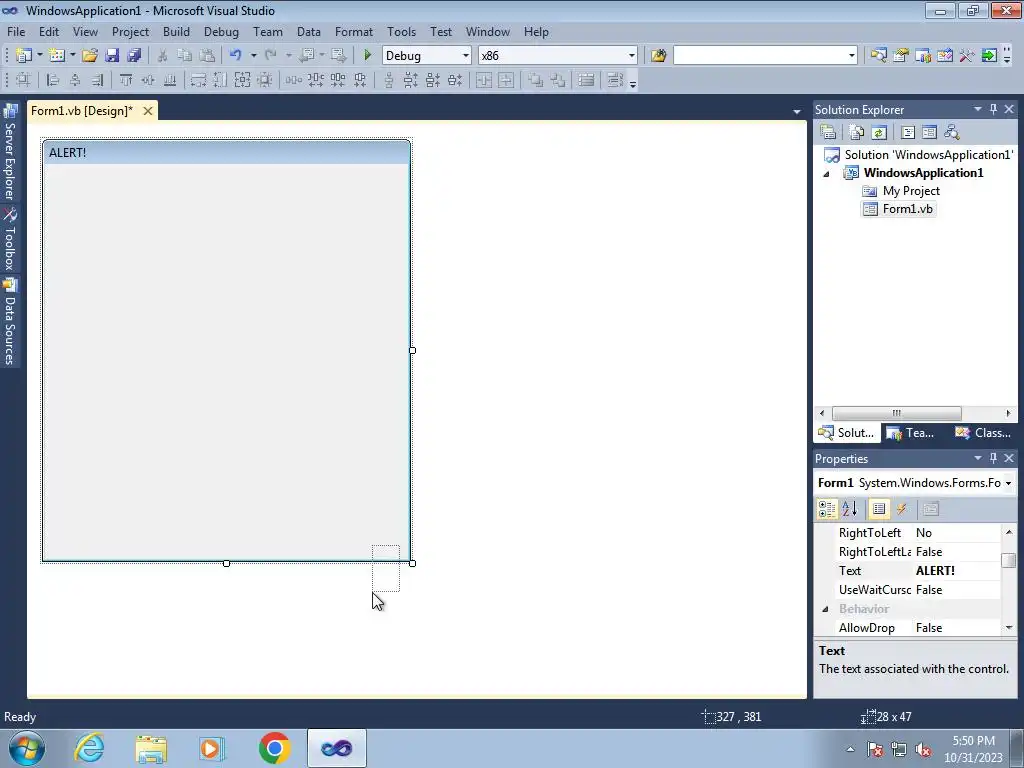The image size is (1024, 768).
Task: Open Windows Explorer folder on the taskbar
Action: tap(151, 748)
